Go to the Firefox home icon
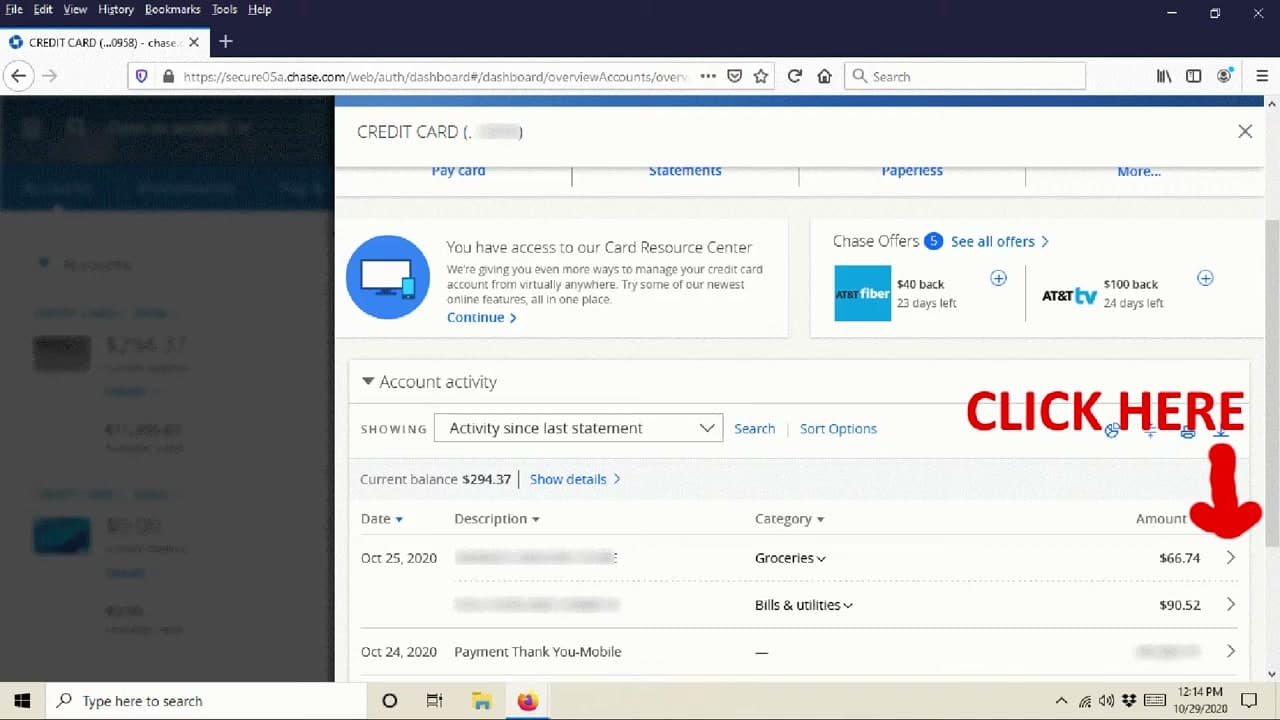The width and height of the screenshot is (1280, 720). 825,76
